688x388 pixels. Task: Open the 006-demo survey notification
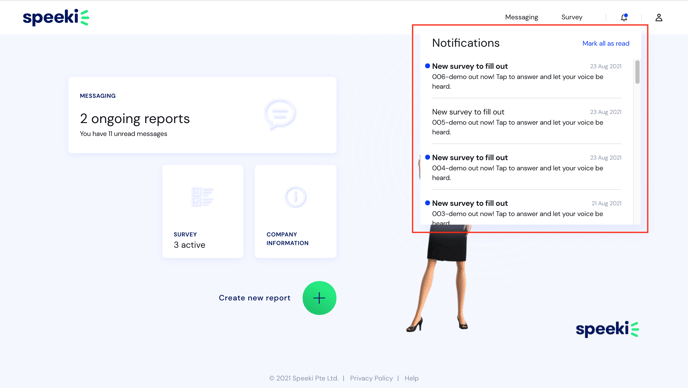[x=526, y=76]
